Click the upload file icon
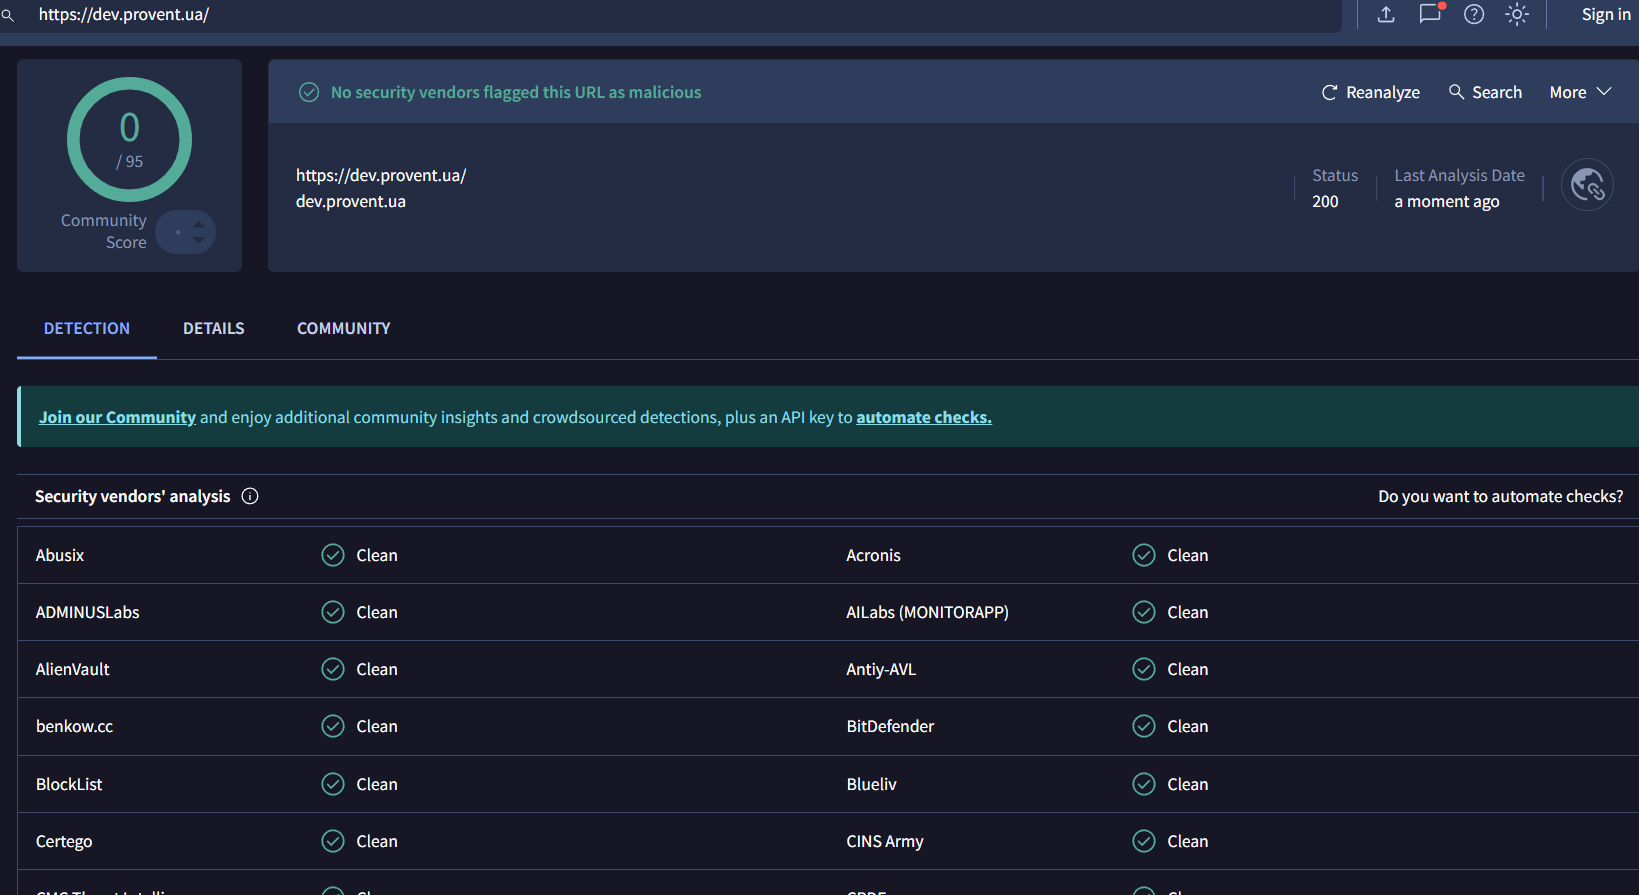1639x895 pixels. [1386, 14]
